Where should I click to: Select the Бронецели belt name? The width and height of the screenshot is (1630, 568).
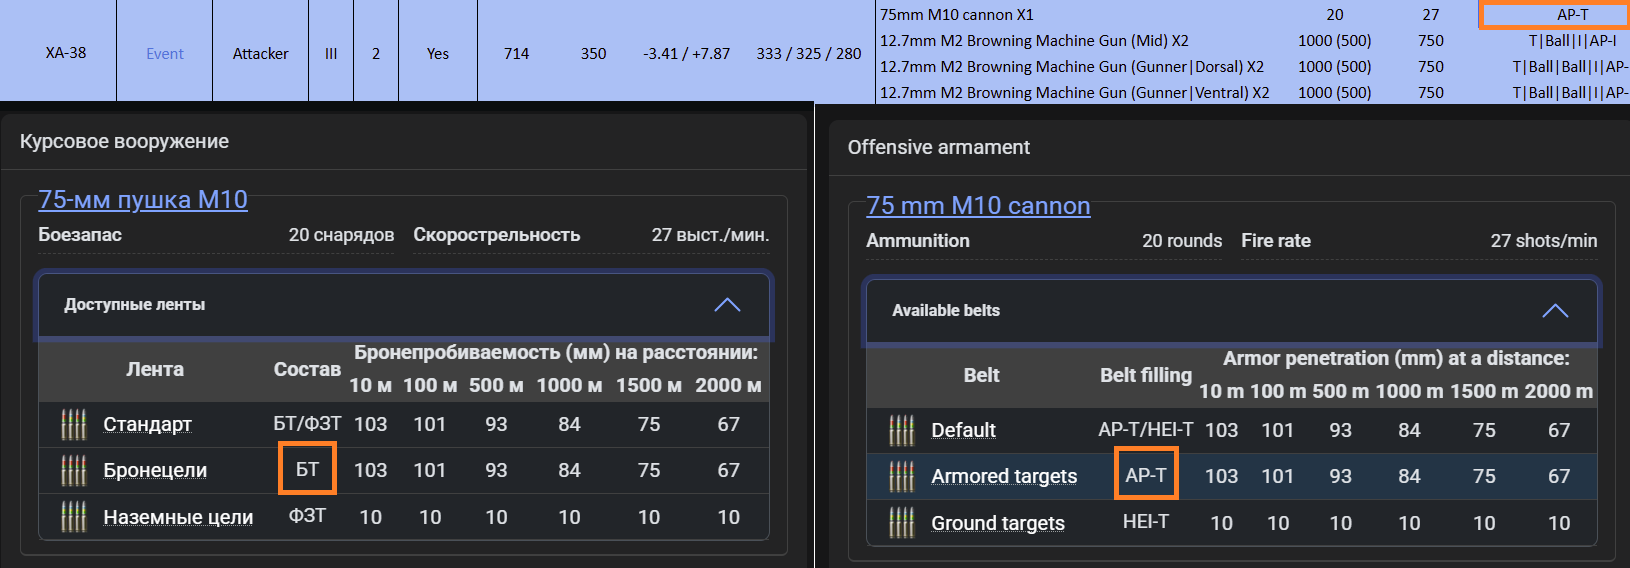[x=155, y=470]
